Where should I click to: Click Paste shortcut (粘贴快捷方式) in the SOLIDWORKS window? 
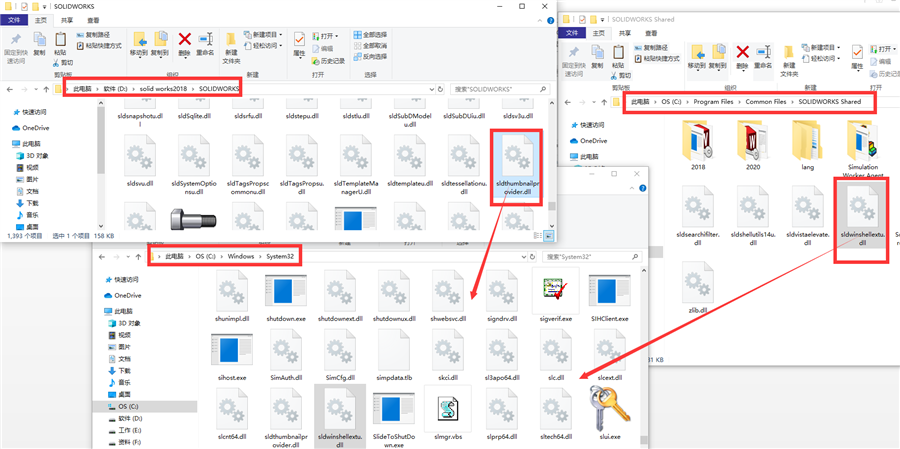pos(99,45)
